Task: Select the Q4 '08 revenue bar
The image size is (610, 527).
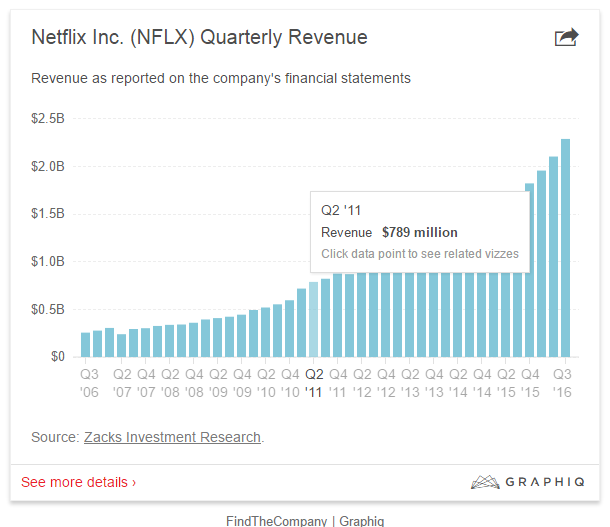Action: coord(194,340)
